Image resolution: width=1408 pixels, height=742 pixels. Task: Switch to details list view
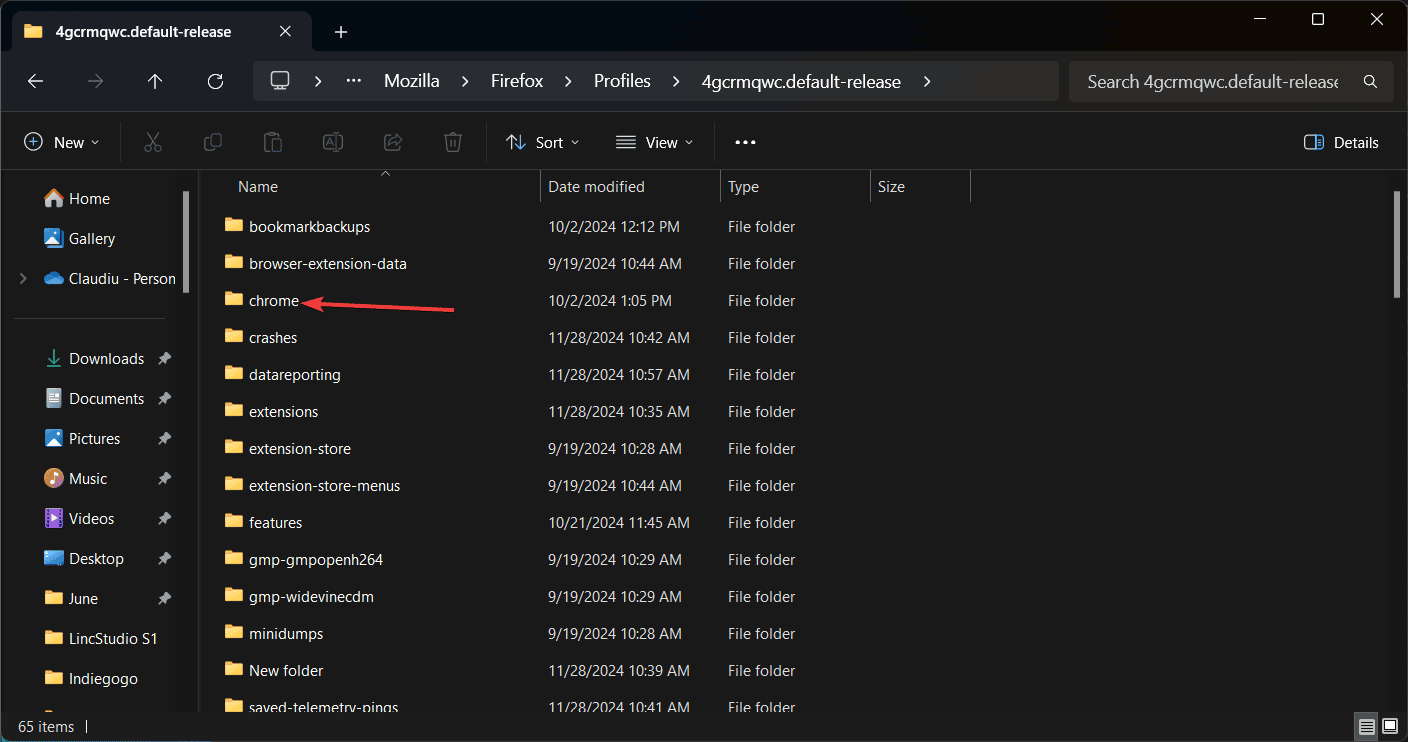click(x=1366, y=725)
